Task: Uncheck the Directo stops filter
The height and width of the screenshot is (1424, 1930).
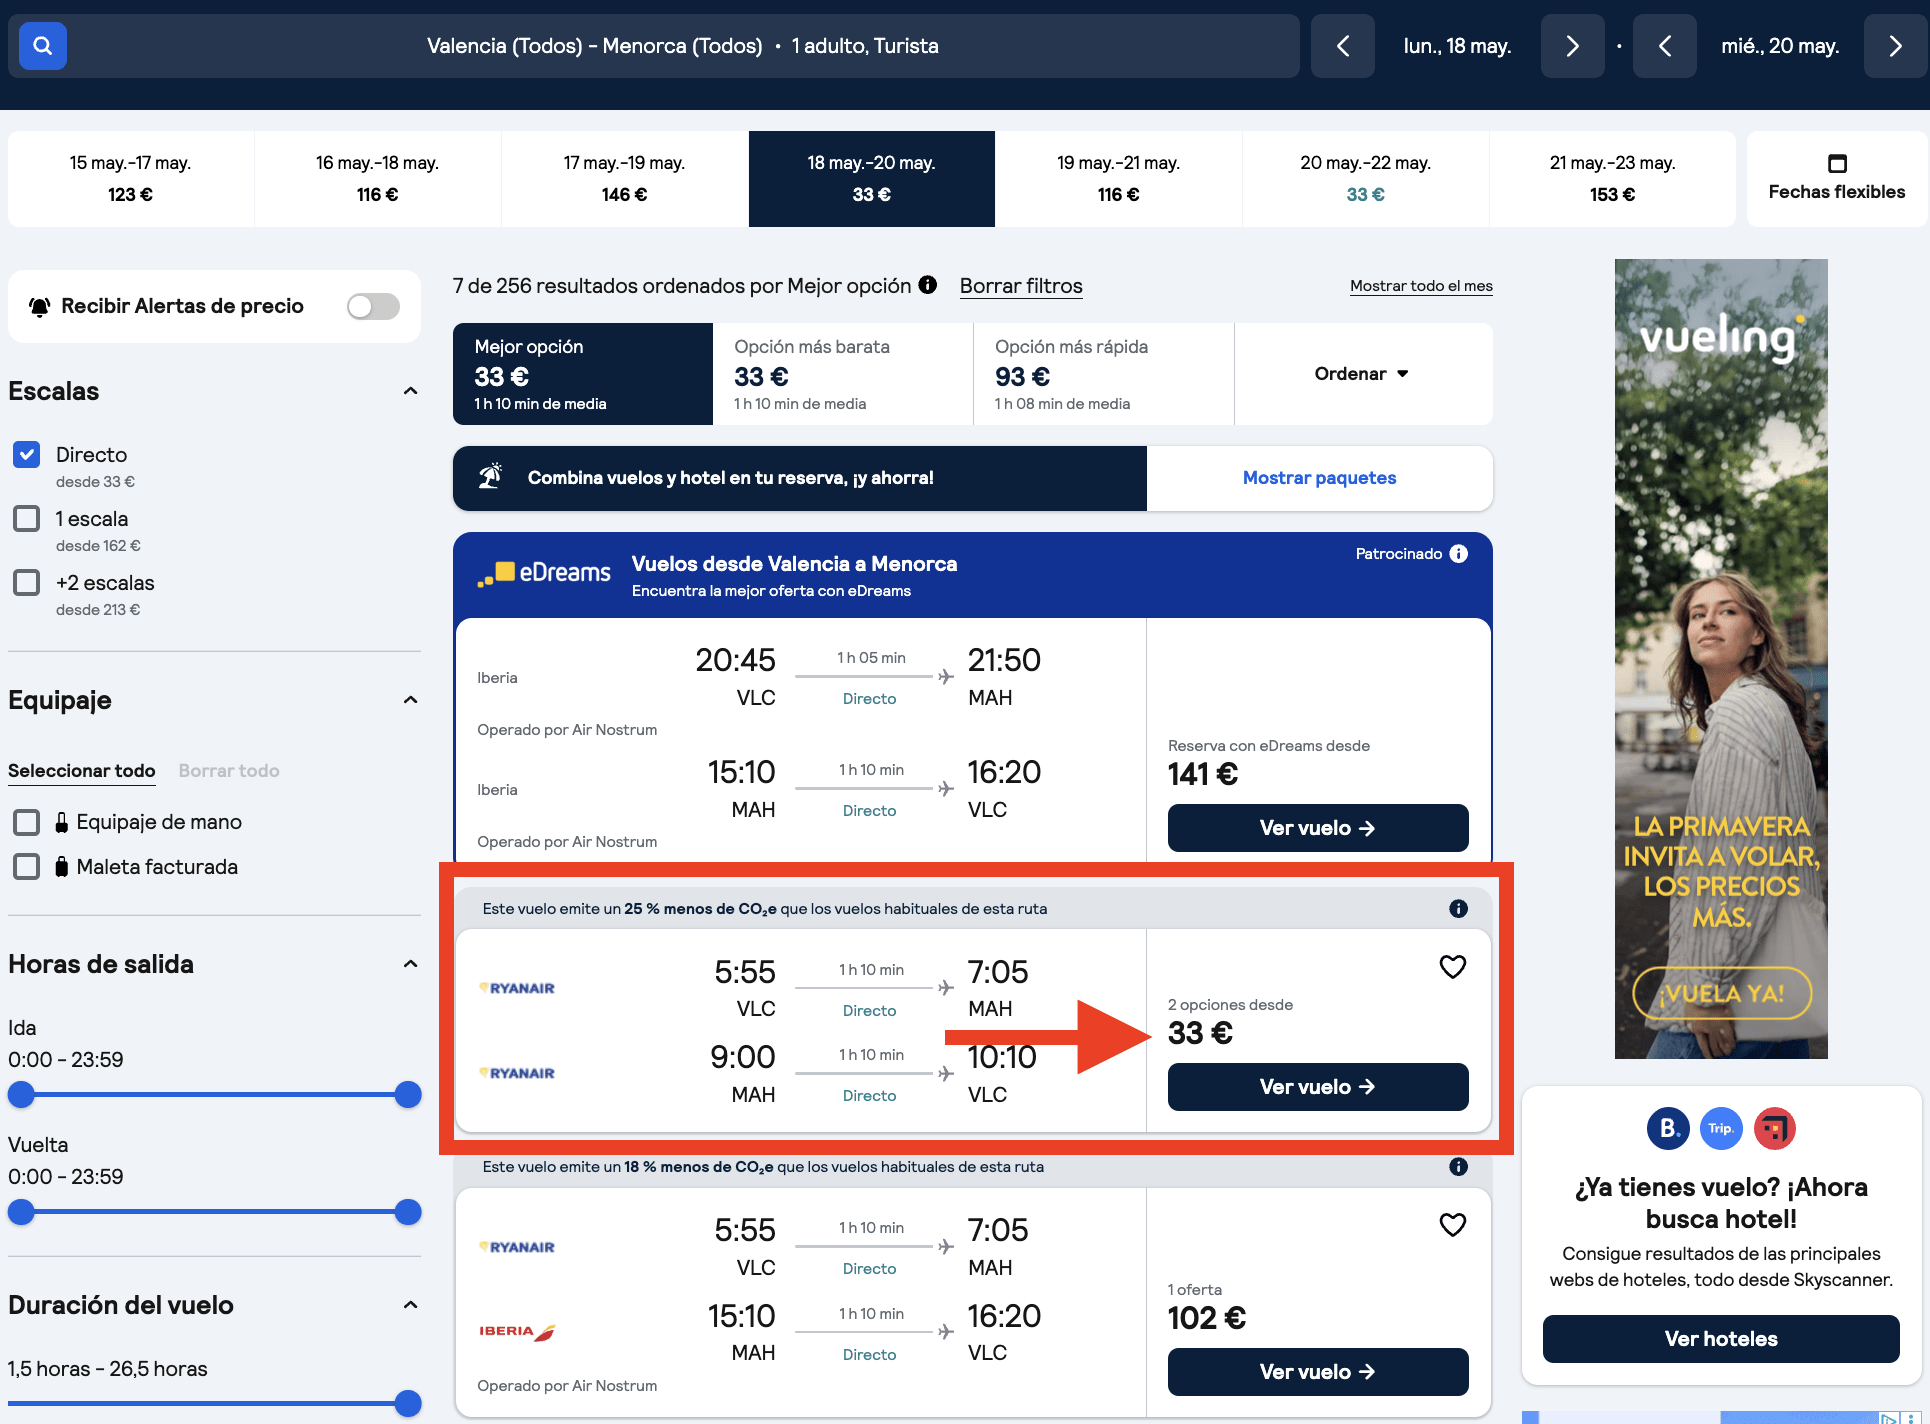Action: pos(27,455)
